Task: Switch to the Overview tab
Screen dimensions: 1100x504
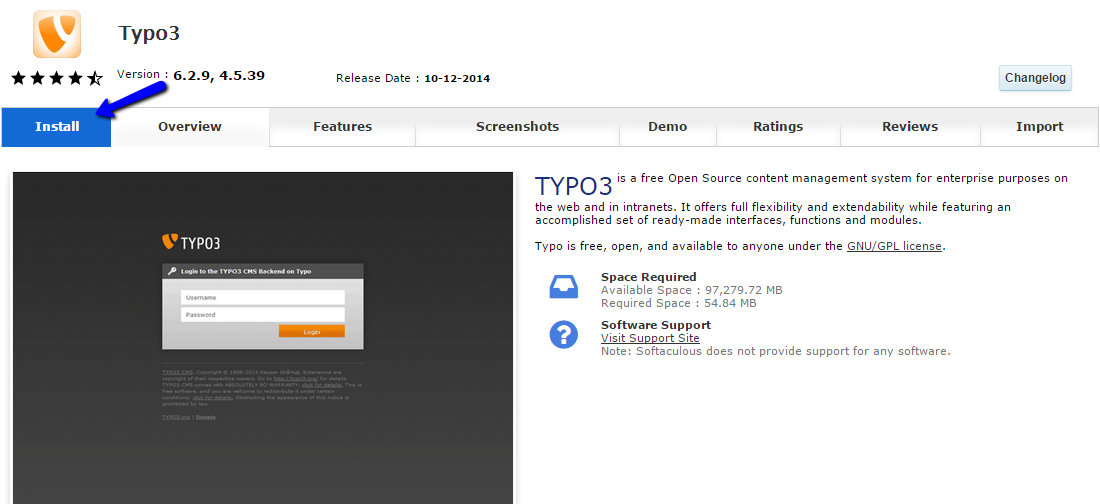Action: coord(189,127)
